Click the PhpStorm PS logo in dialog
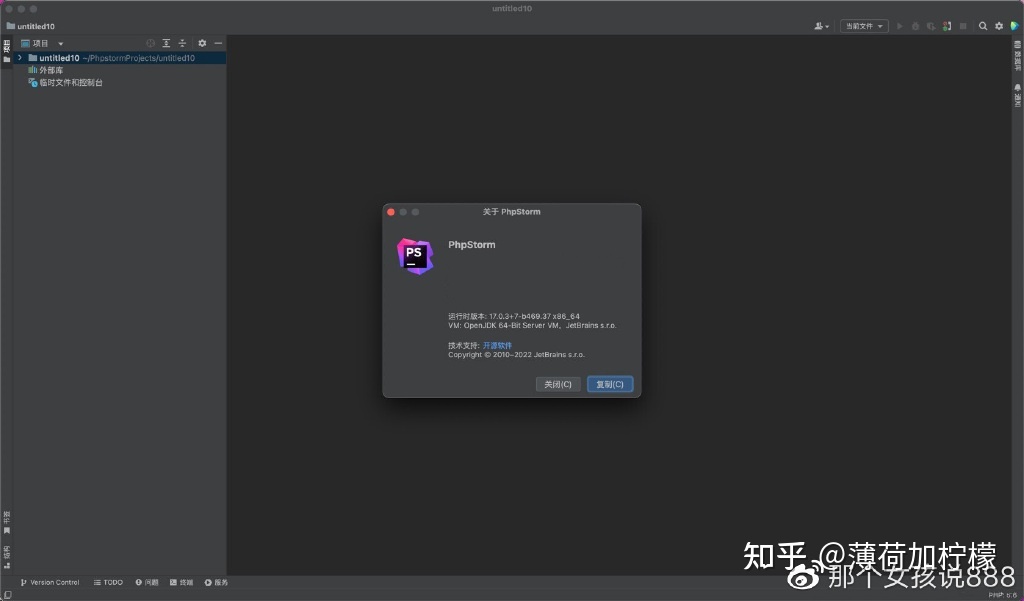 415,256
